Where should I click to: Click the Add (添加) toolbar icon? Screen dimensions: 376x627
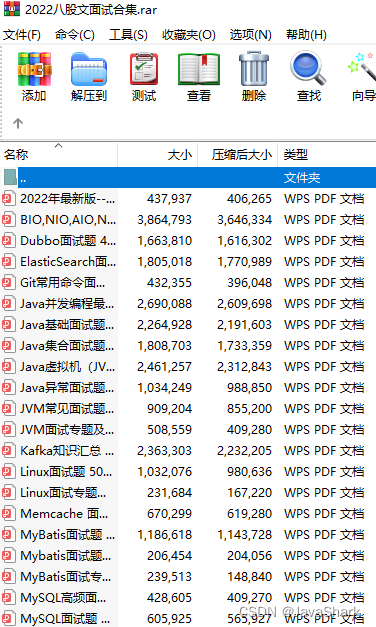tap(34, 69)
